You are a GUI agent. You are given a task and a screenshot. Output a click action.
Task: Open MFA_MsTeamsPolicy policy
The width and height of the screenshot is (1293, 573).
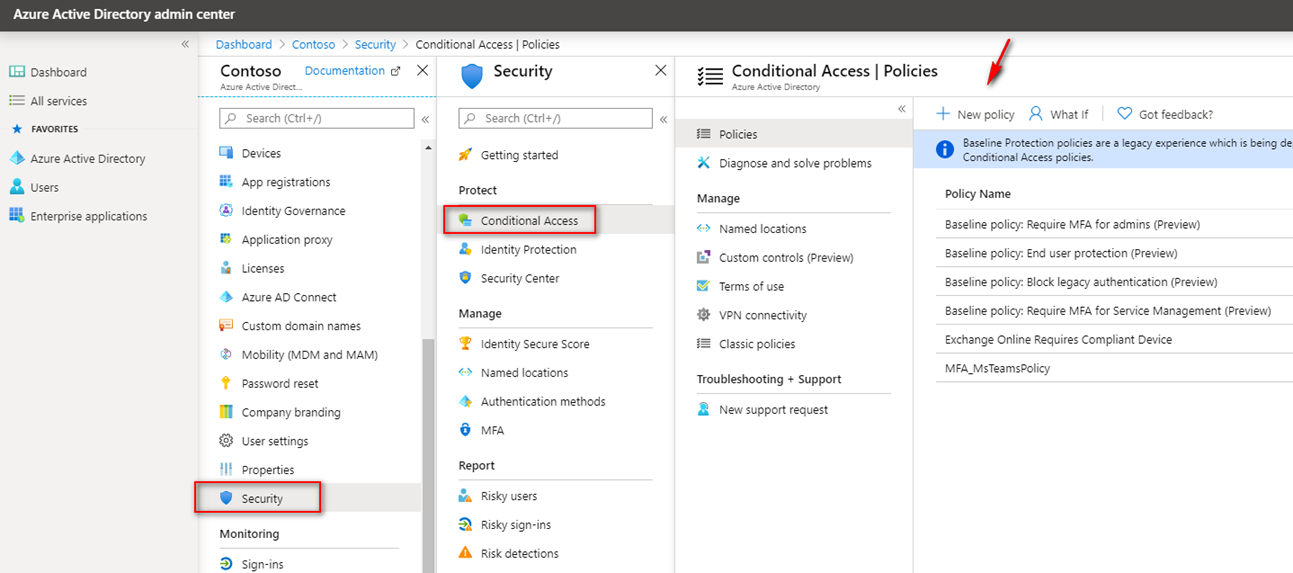pyautogui.click(x=997, y=369)
